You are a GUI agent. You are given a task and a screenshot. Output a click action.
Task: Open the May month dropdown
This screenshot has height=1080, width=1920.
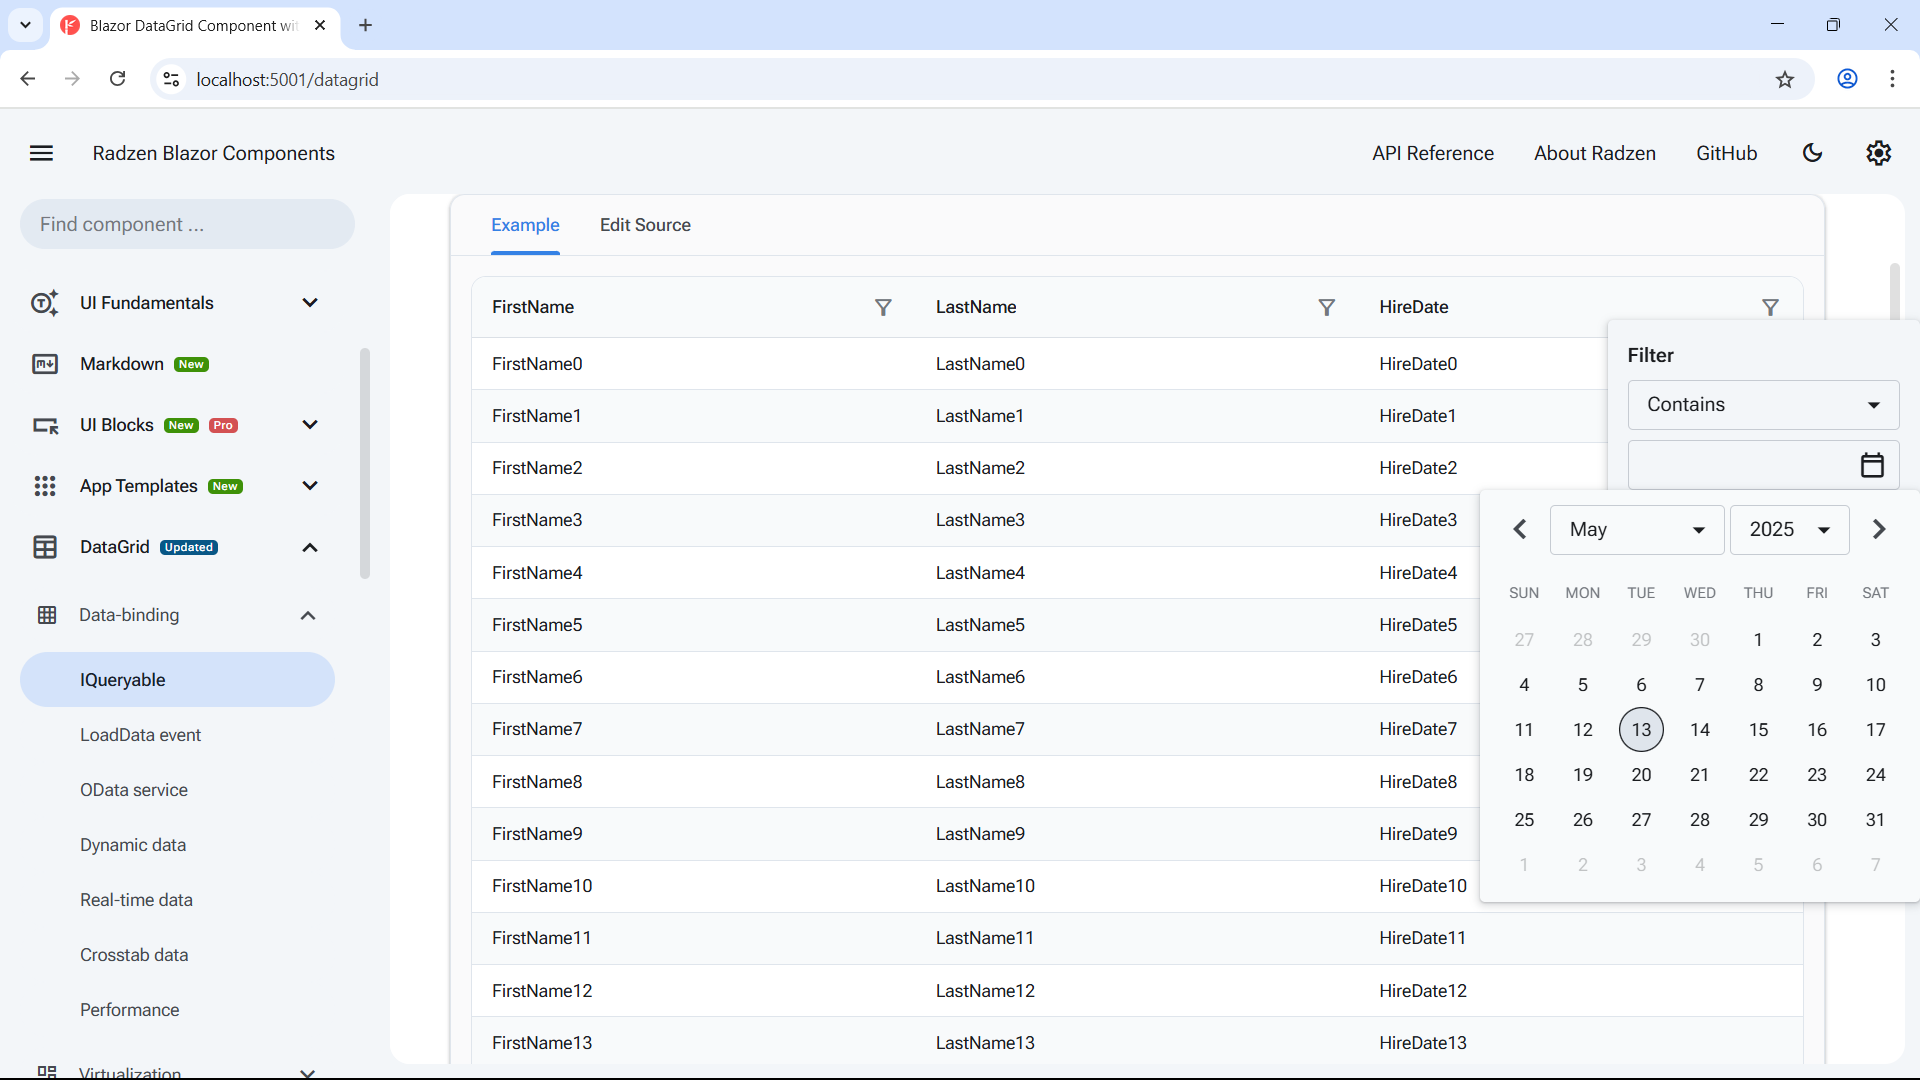(x=1636, y=530)
